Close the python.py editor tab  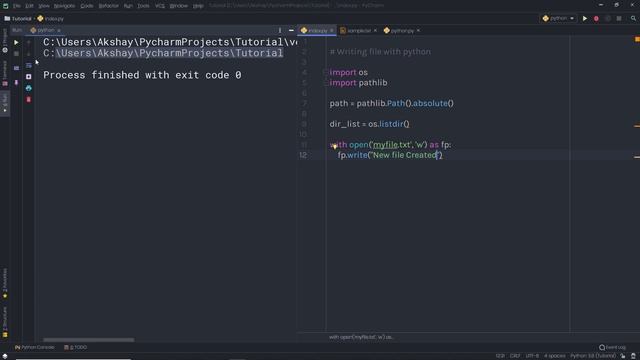click(x=418, y=31)
